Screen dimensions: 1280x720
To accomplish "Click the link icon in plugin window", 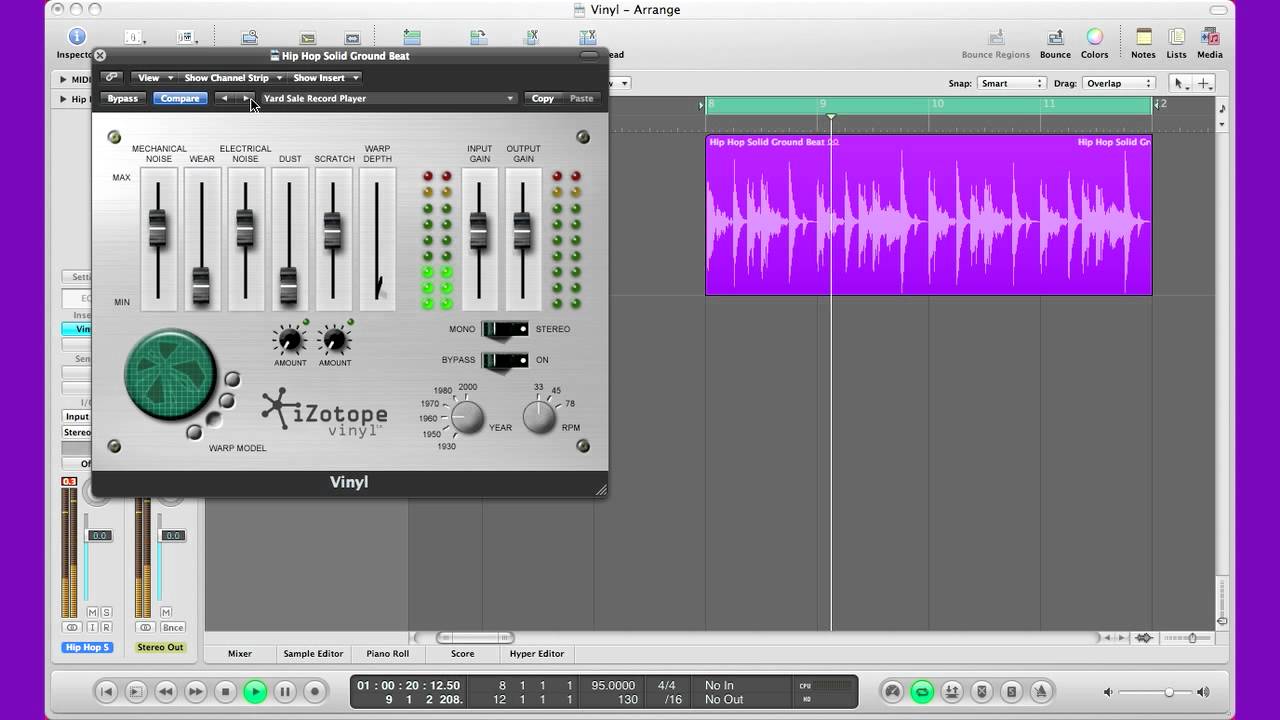I will (x=111, y=77).
